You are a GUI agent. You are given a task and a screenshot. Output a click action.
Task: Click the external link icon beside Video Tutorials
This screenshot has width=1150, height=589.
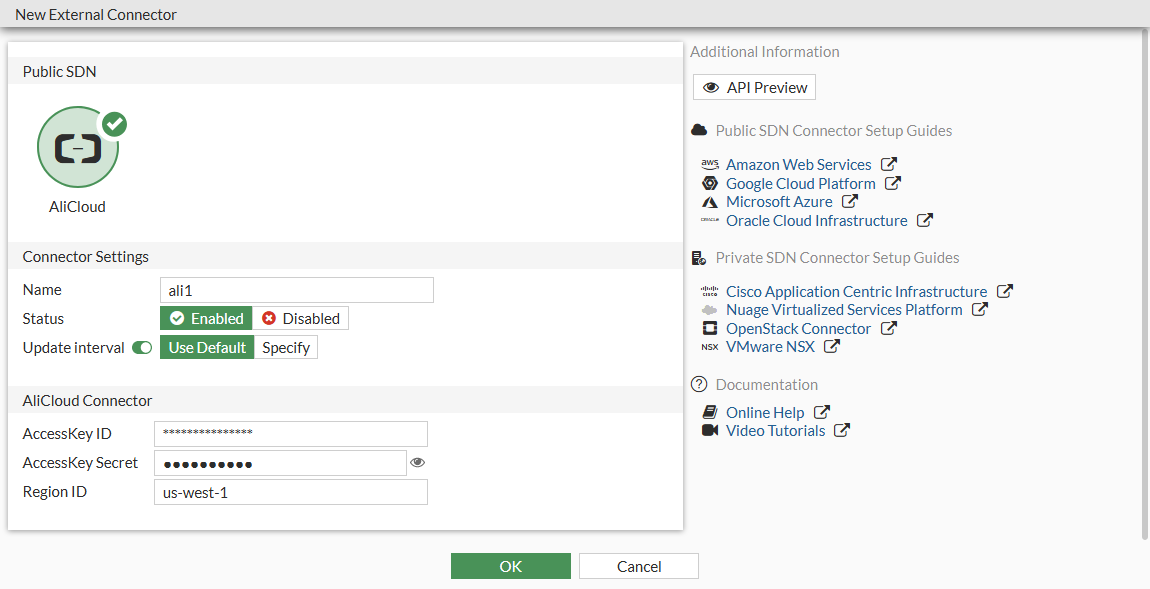click(842, 431)
